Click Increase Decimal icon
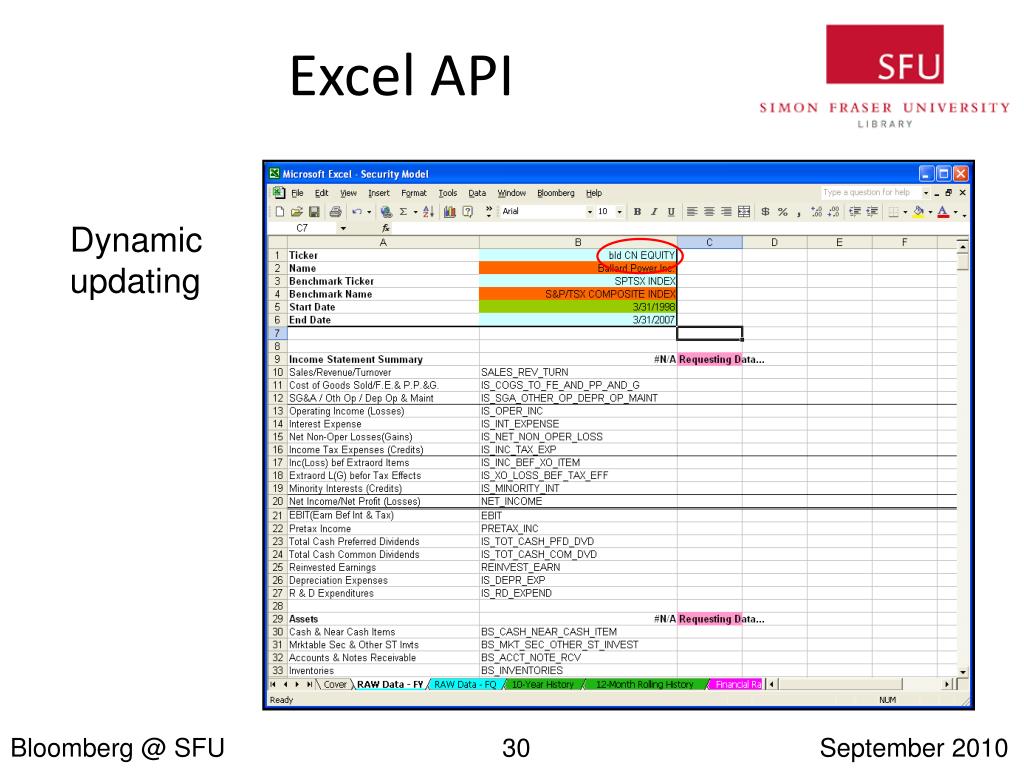The image size is (1024, 768). point(816,212)
